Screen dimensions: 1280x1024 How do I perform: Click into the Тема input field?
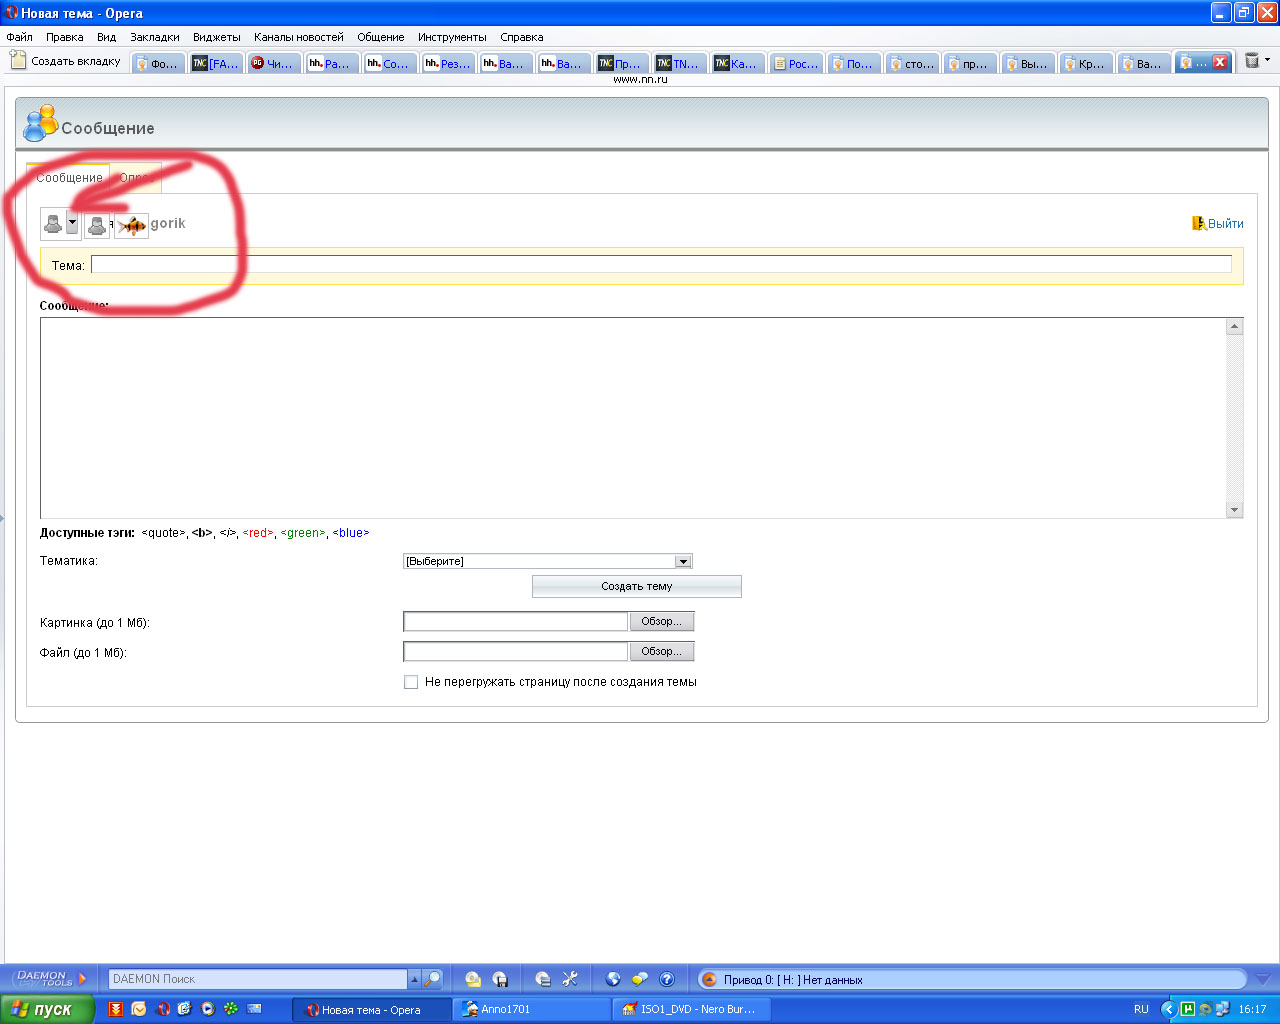(660, 265)
